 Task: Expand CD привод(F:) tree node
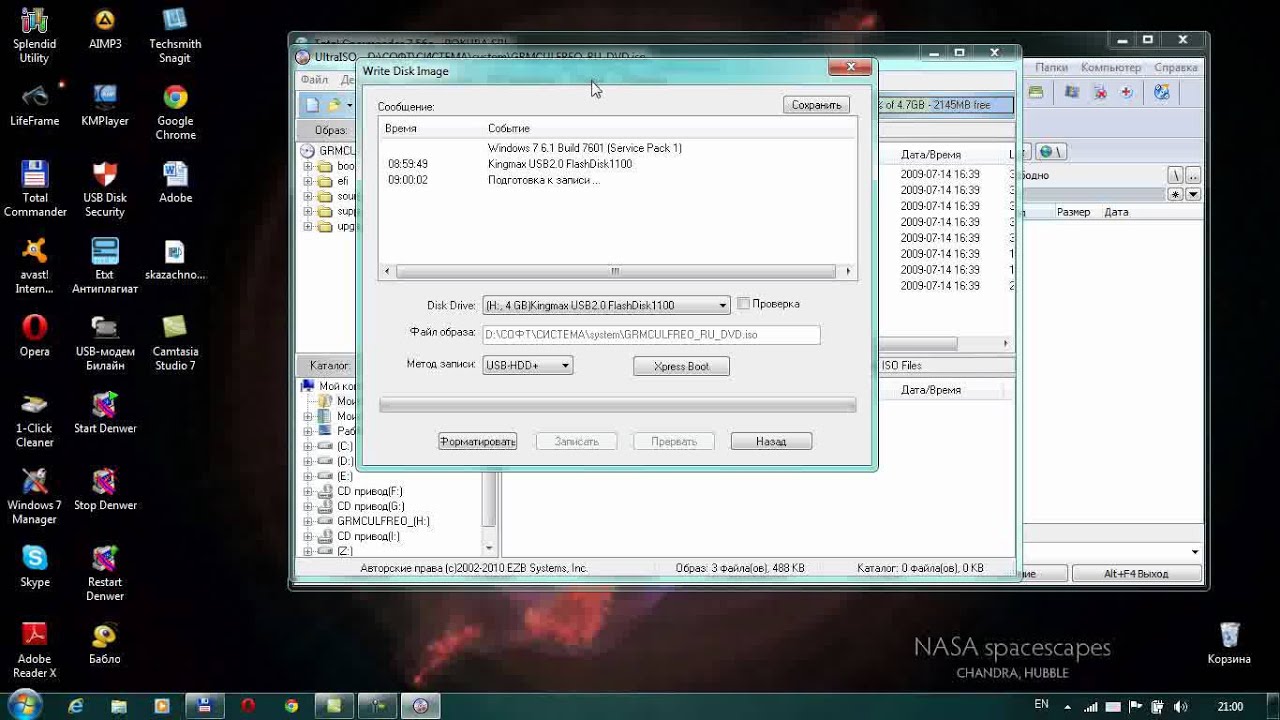pos(308,491)
